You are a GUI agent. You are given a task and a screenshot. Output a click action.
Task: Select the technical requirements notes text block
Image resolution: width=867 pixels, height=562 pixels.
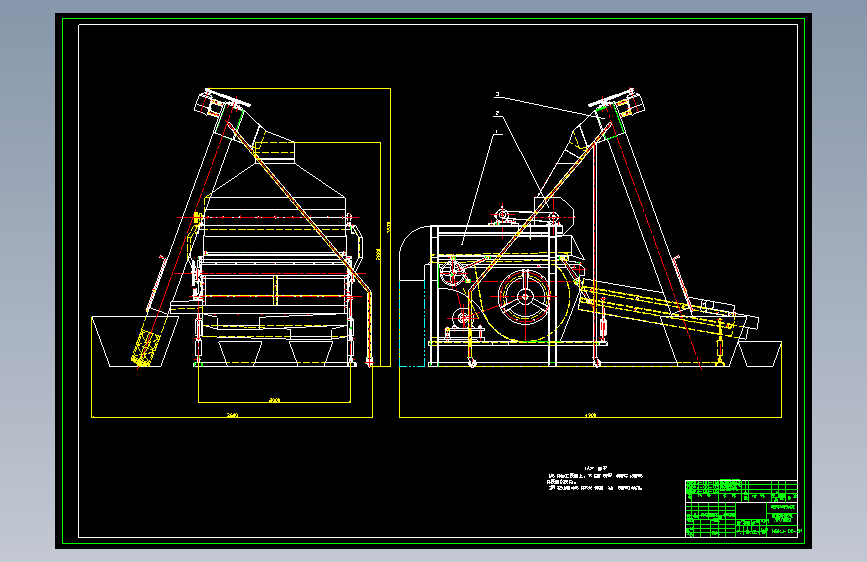pyautogui.click(x=594, y=479)
